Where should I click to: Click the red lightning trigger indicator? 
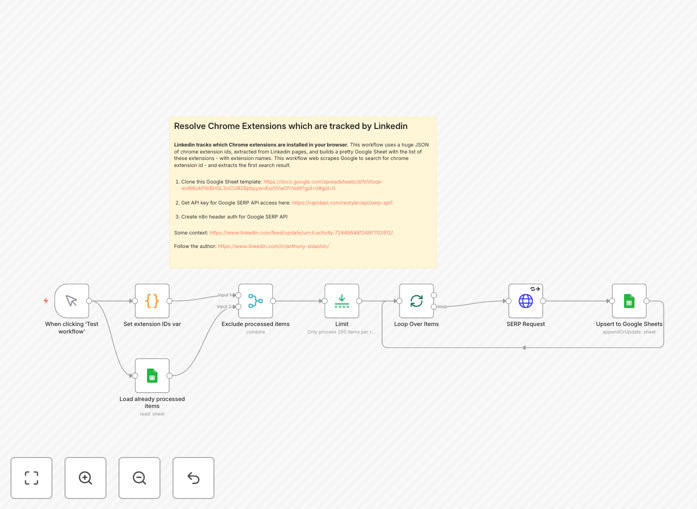(x=46, y=301)
